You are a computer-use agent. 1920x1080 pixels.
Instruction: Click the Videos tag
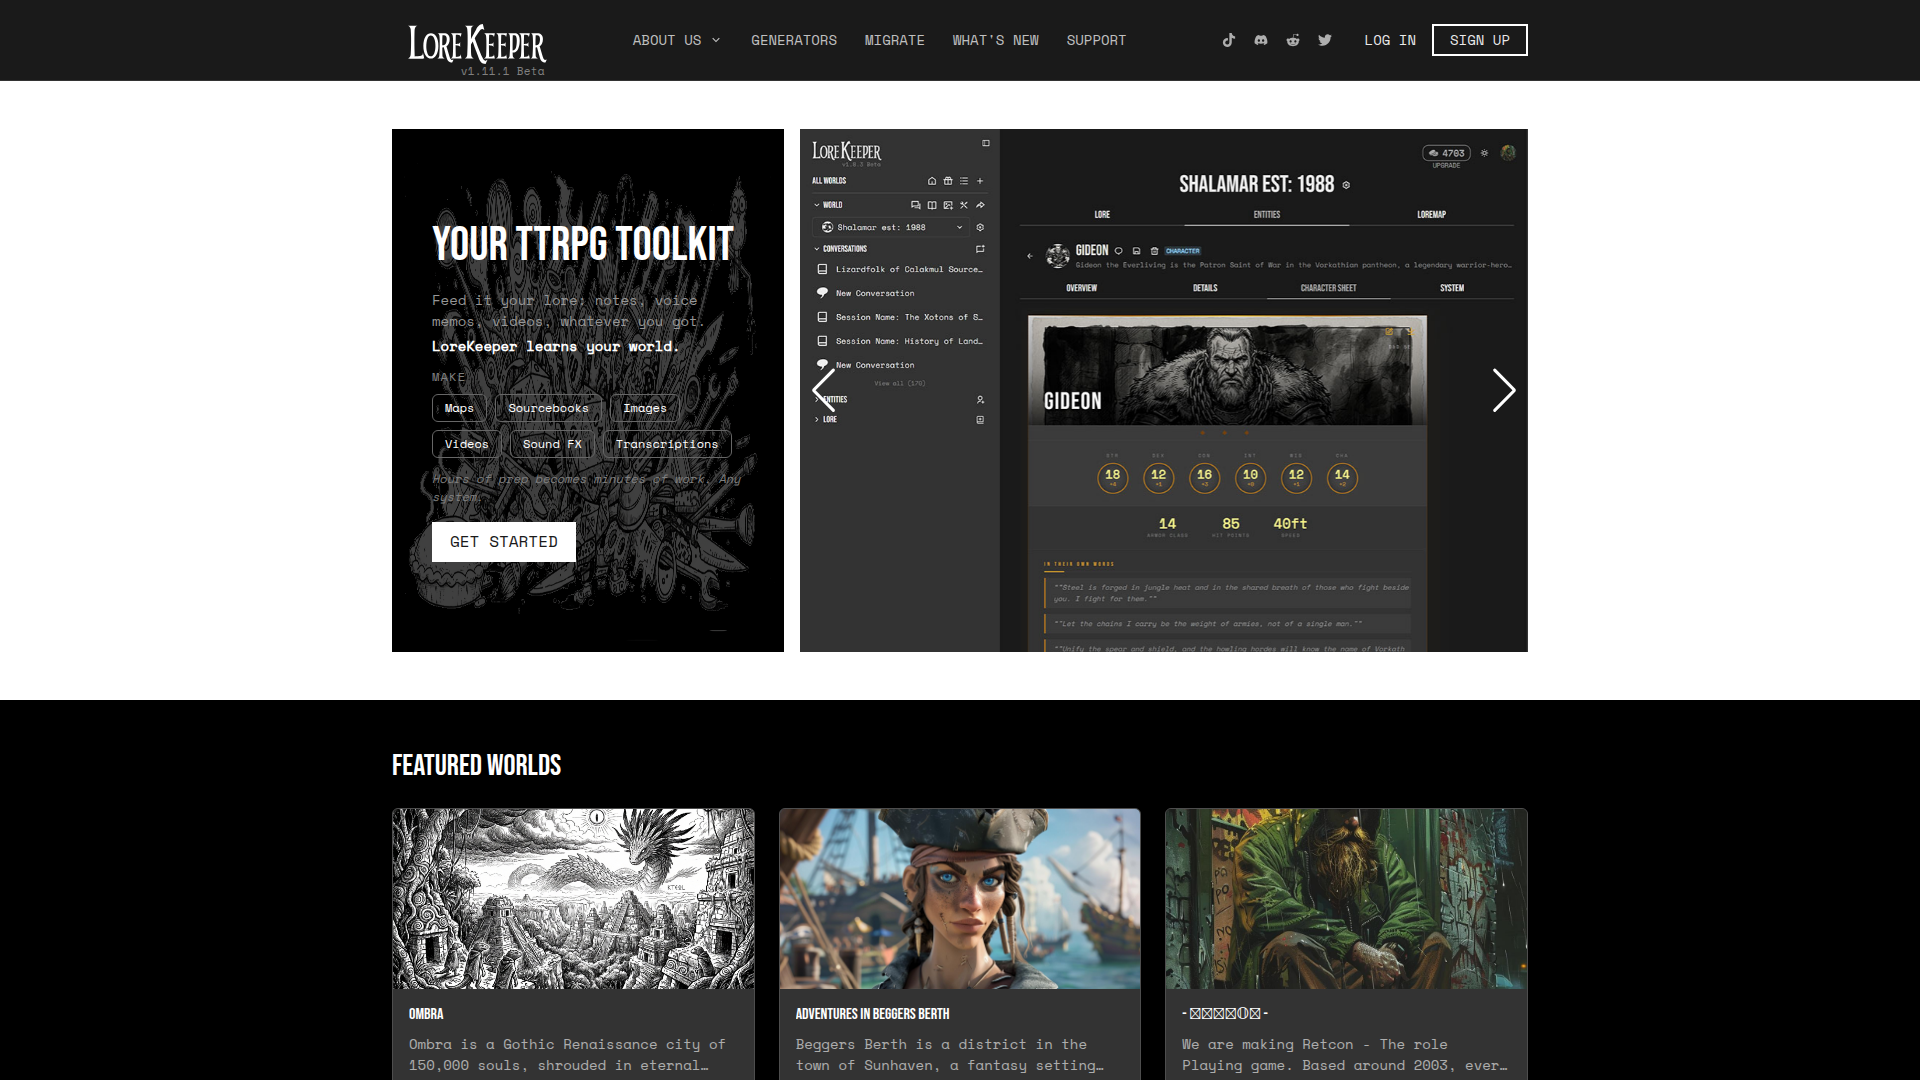pyautogui.click(x=466, y=444)
